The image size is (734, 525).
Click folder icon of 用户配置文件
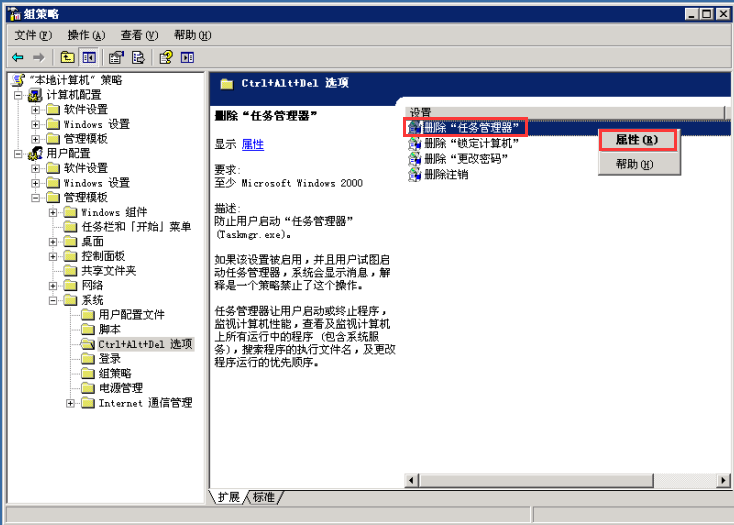pos(88,314)
